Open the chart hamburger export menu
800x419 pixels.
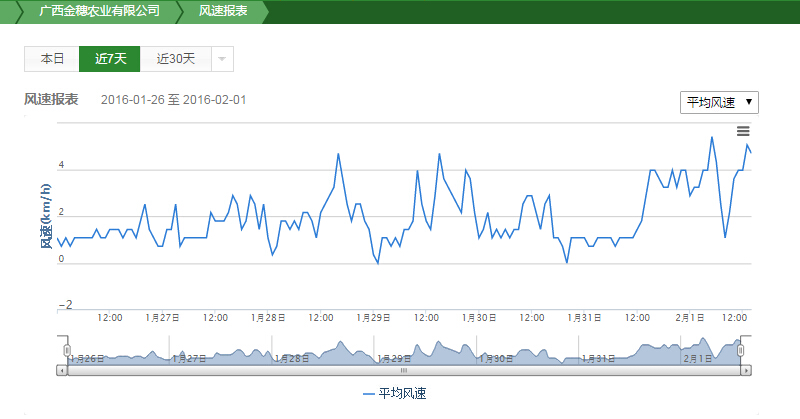(743, 131)
